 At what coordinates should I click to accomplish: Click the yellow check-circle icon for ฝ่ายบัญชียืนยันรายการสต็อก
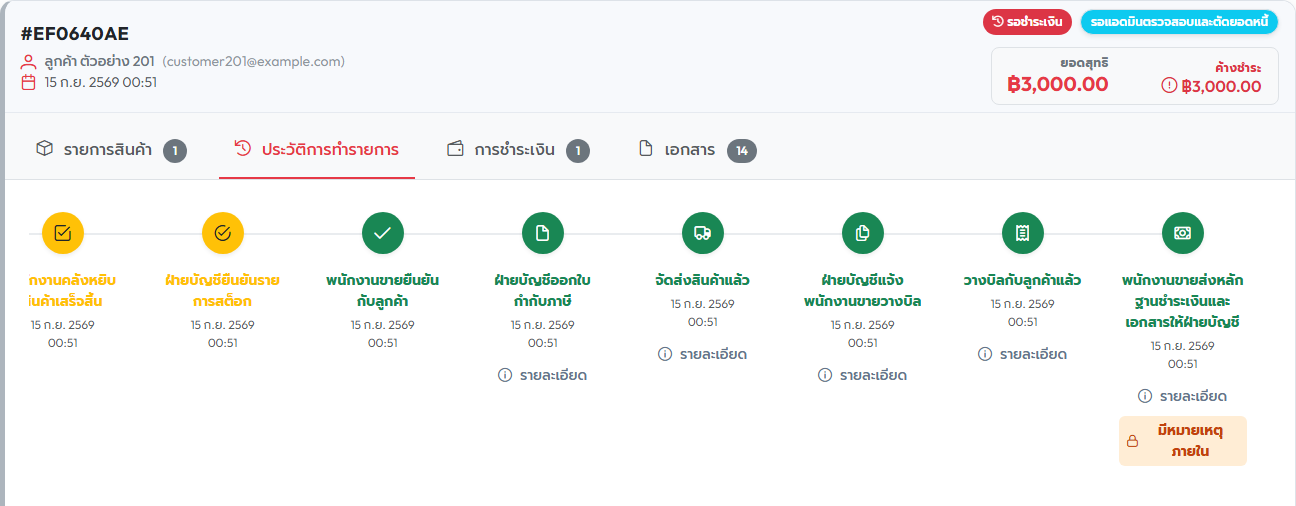click(223, 233)
